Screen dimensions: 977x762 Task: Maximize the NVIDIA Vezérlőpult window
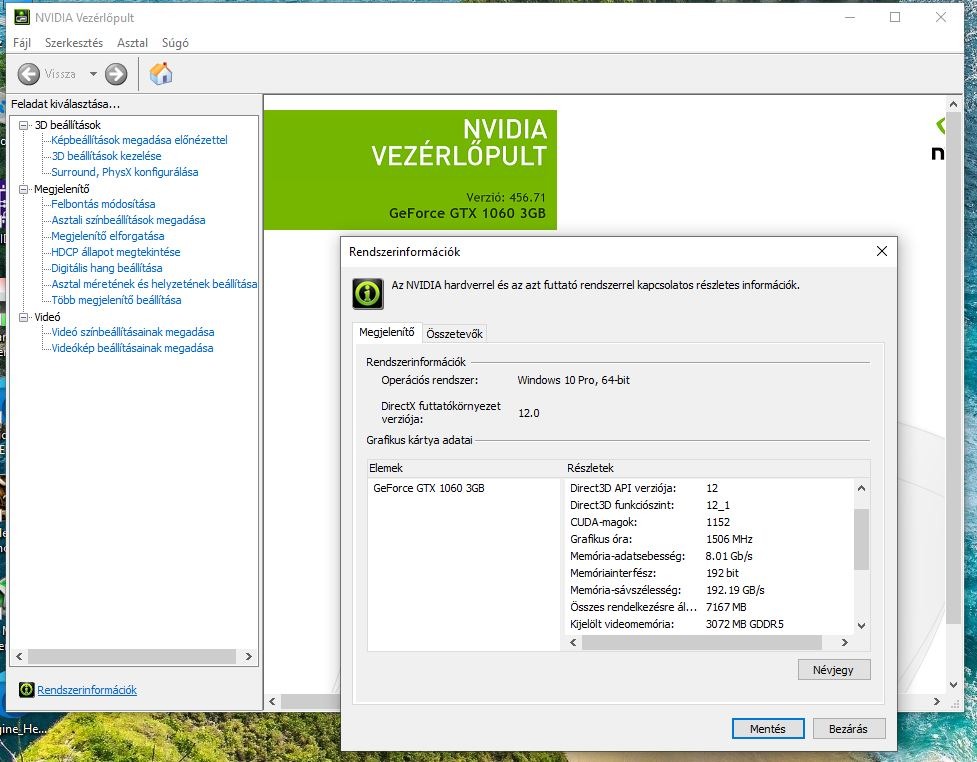click(x=895, y=17)
